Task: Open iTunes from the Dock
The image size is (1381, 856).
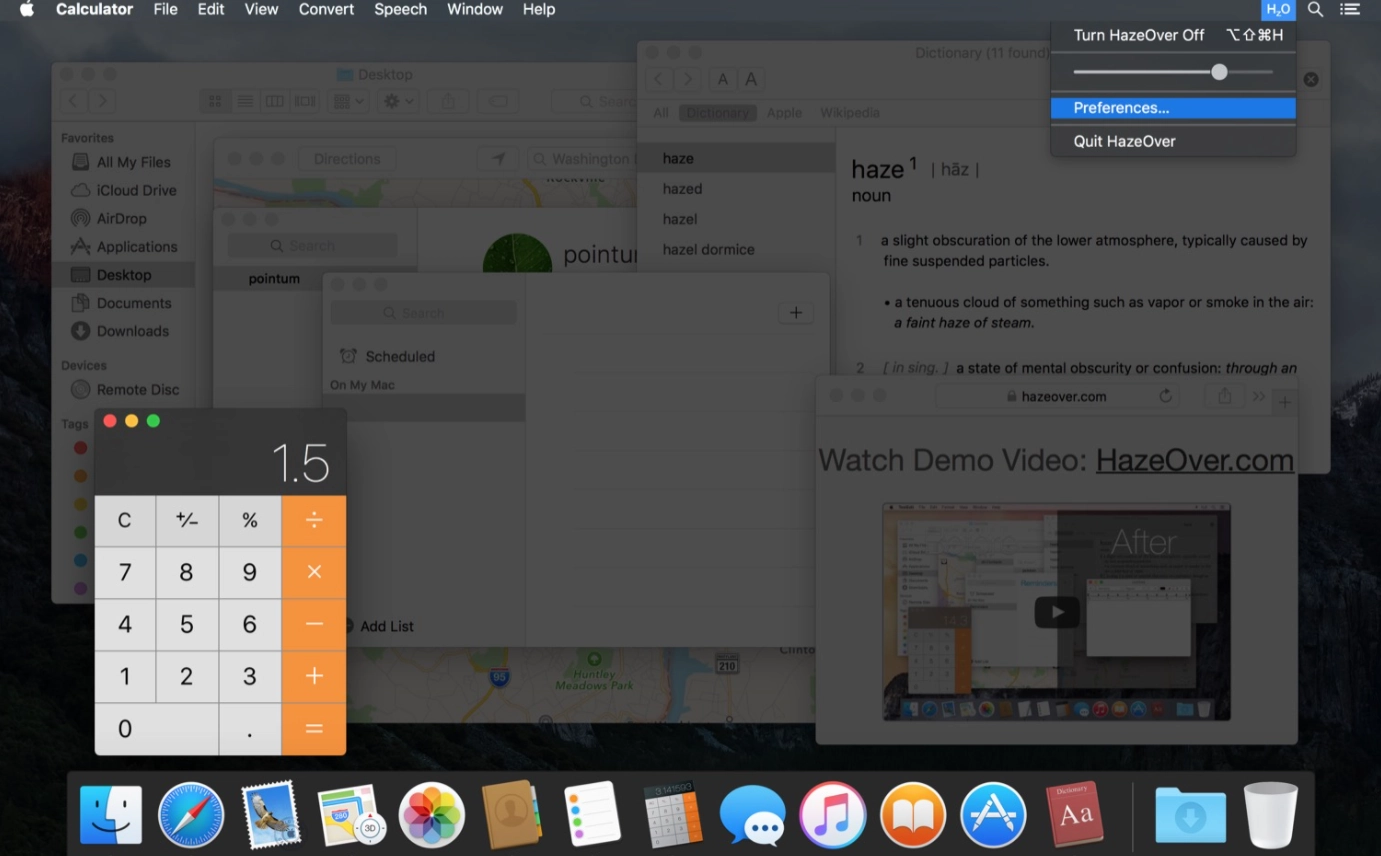Action: click(832, 815)
